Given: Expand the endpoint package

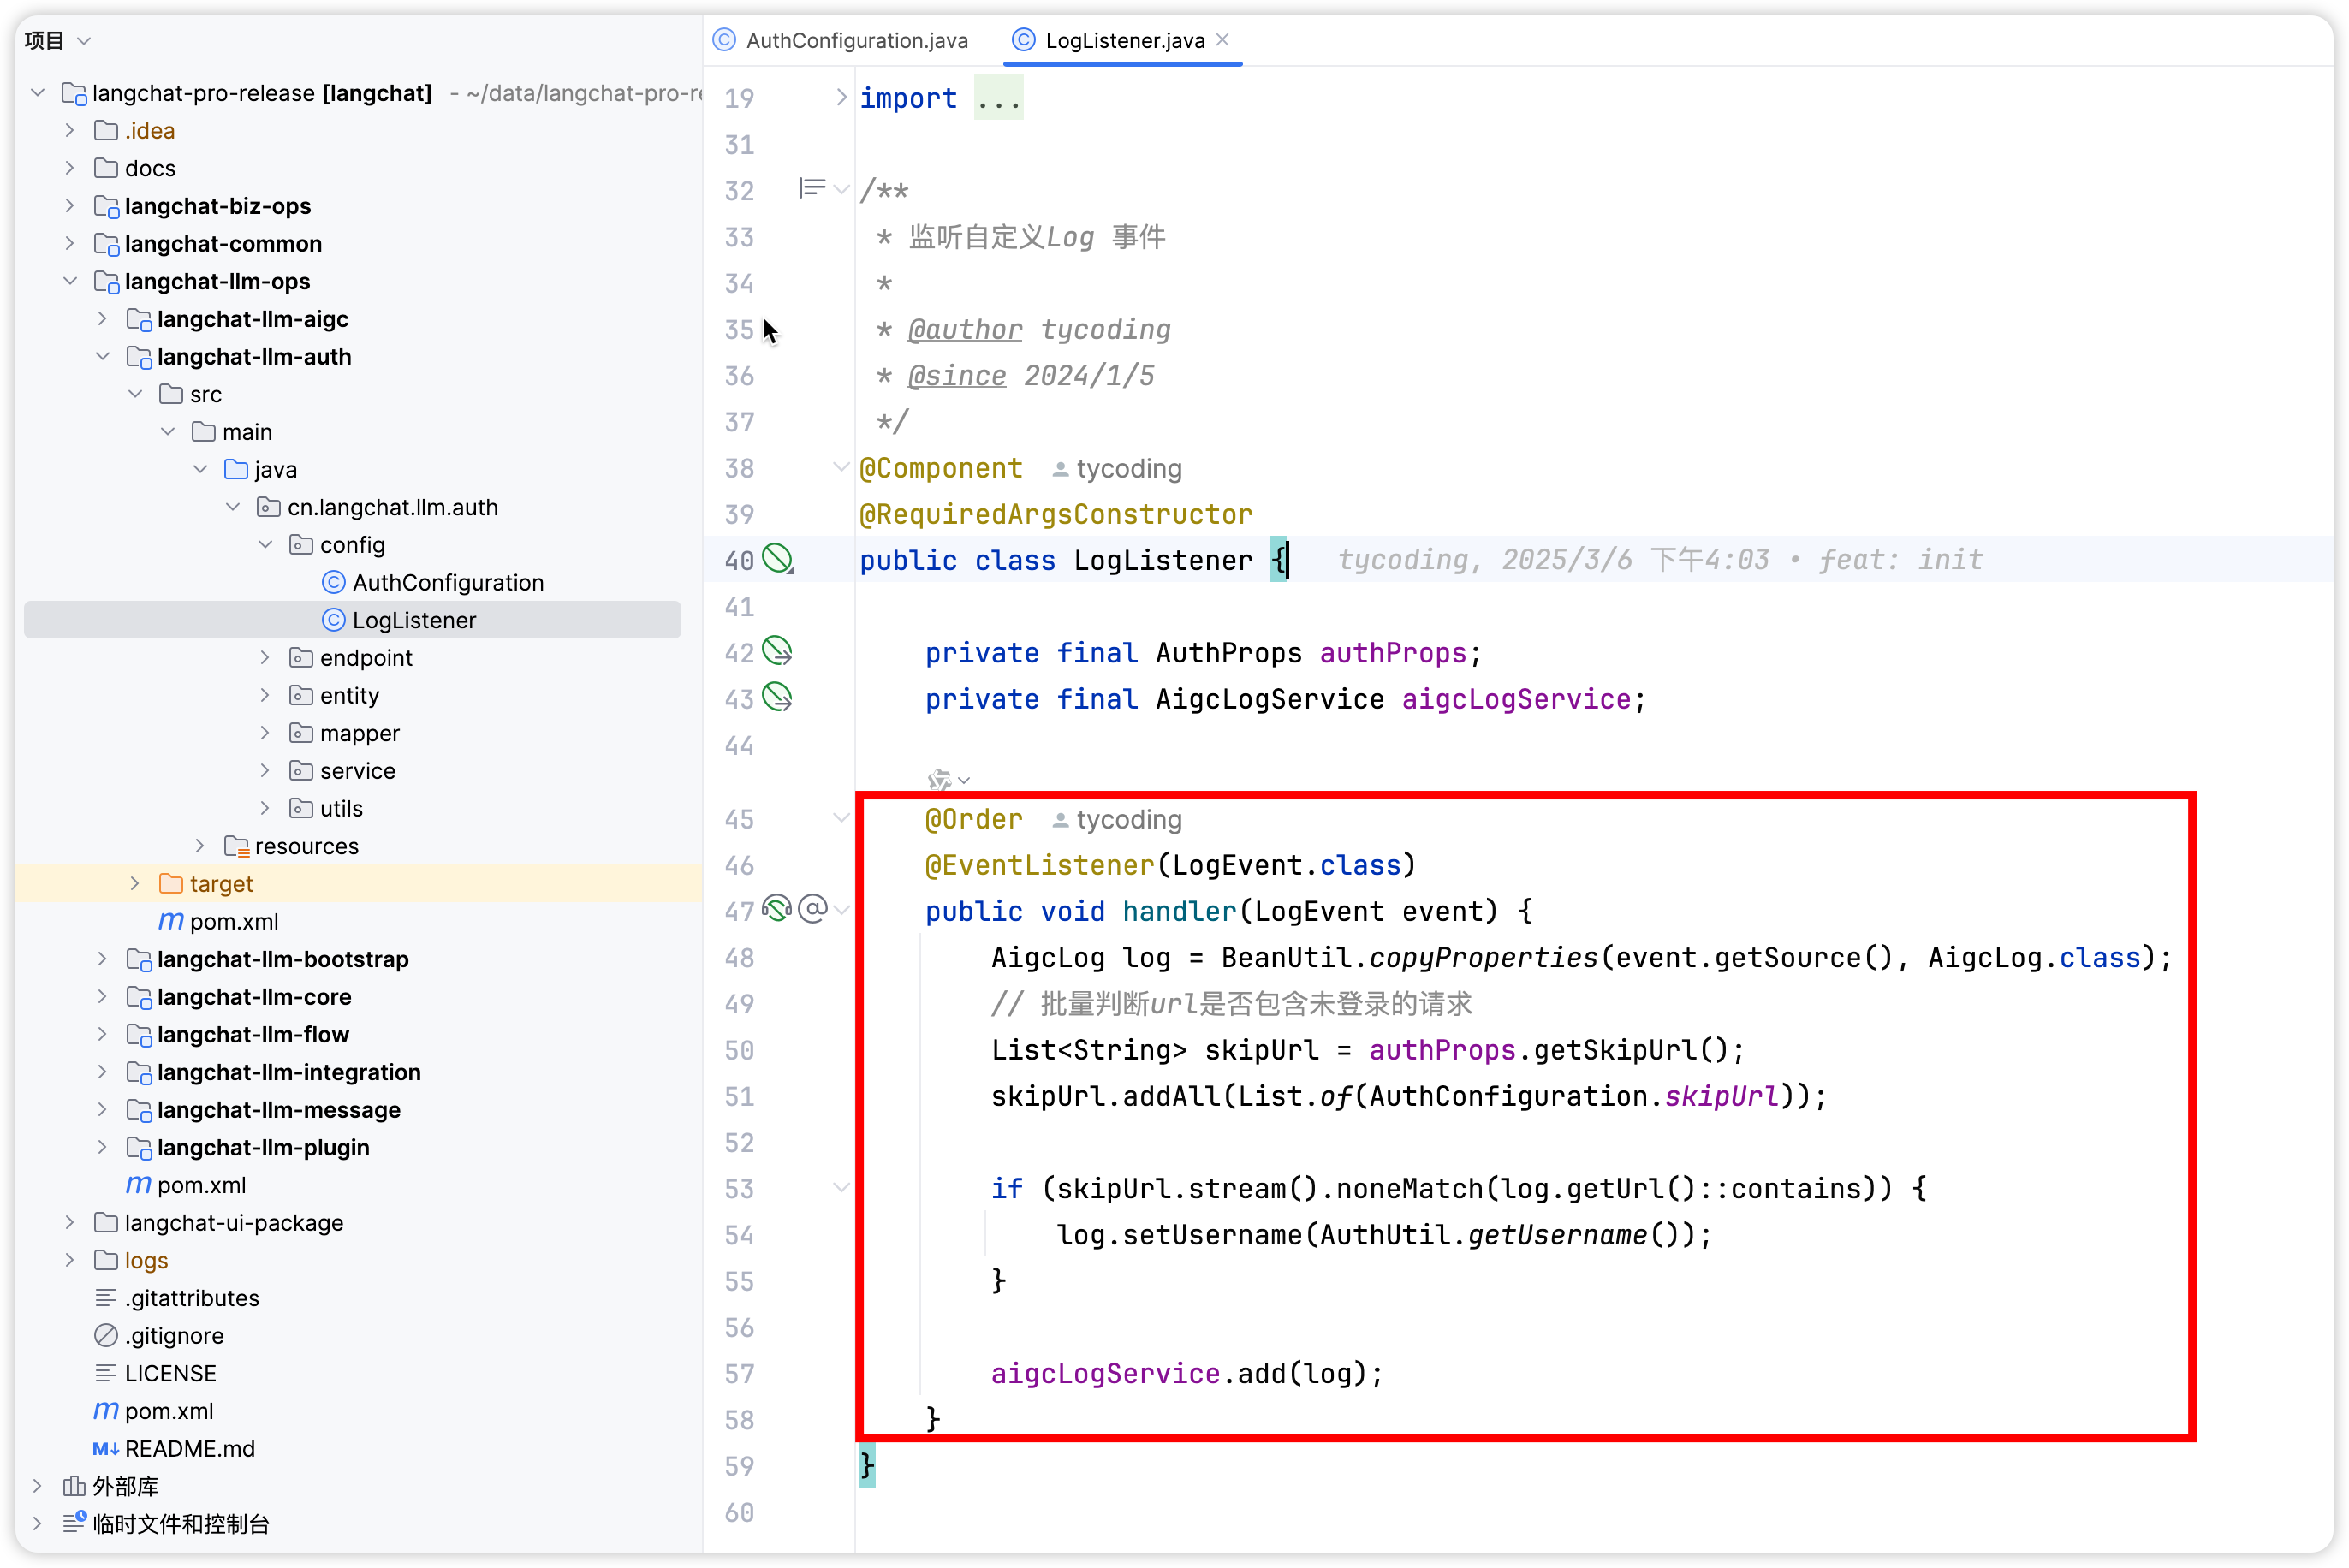Looking at the screenshot, I should (265, 657).
